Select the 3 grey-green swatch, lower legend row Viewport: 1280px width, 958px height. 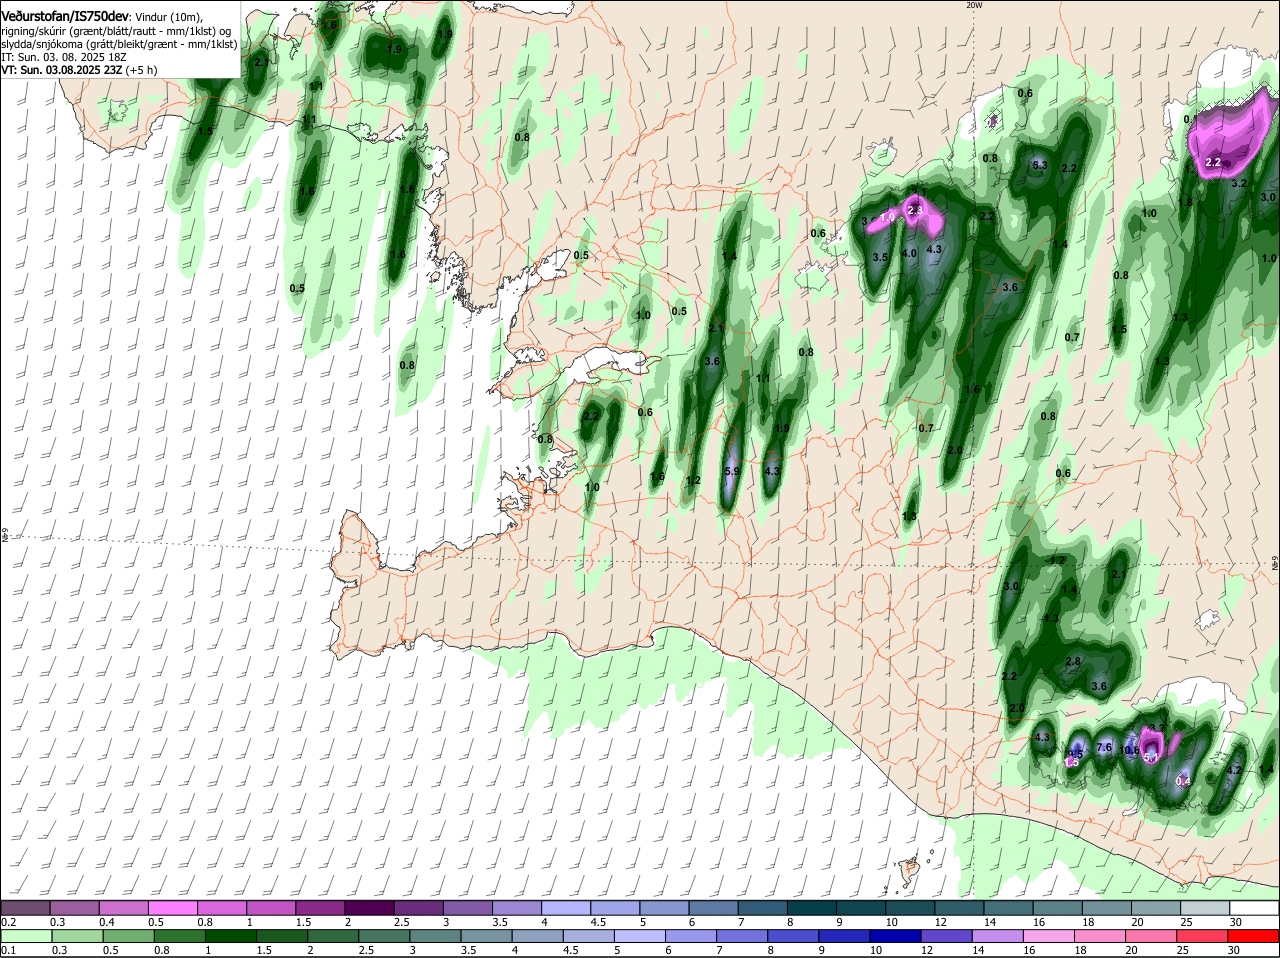[x=435, y=936]
